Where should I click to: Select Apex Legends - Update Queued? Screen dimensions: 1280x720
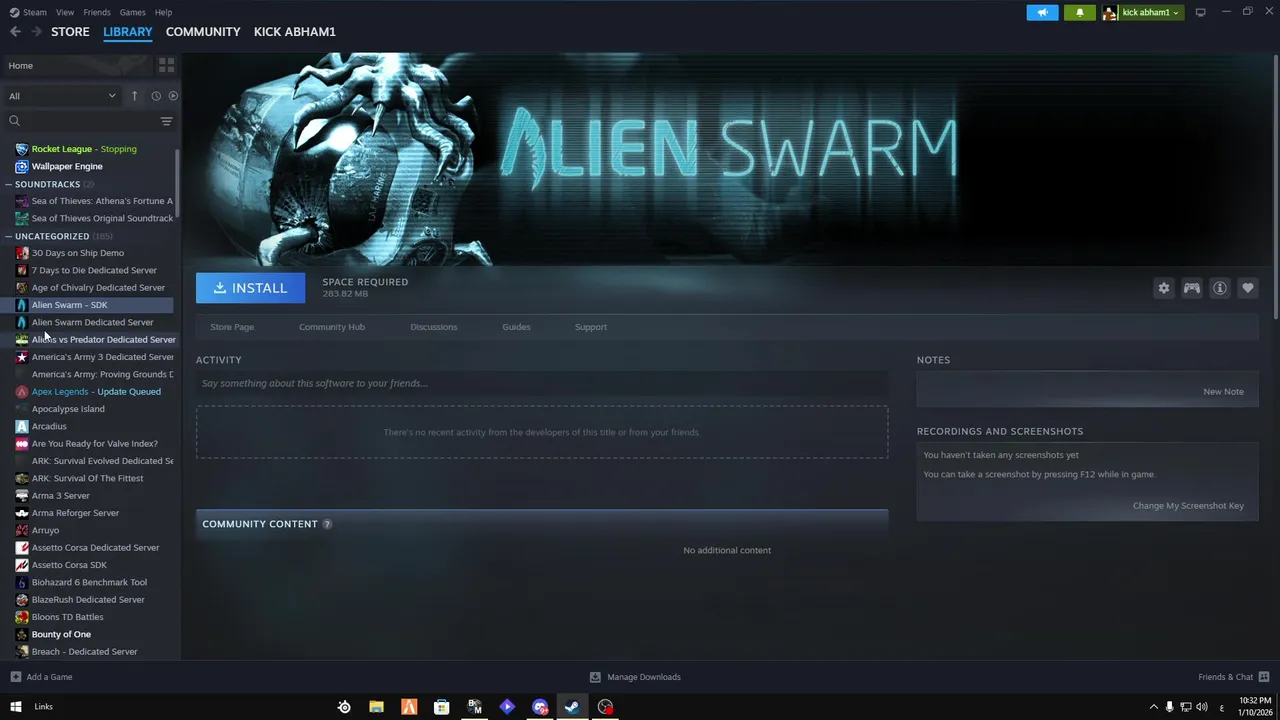coord(96,392)
